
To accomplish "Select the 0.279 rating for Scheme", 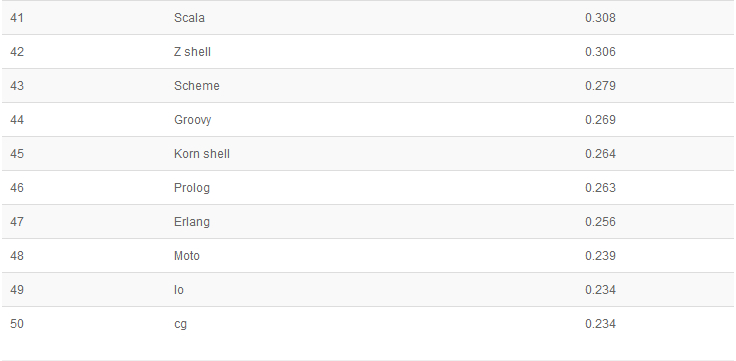I will pyautogui.click(x=600, y=86).
